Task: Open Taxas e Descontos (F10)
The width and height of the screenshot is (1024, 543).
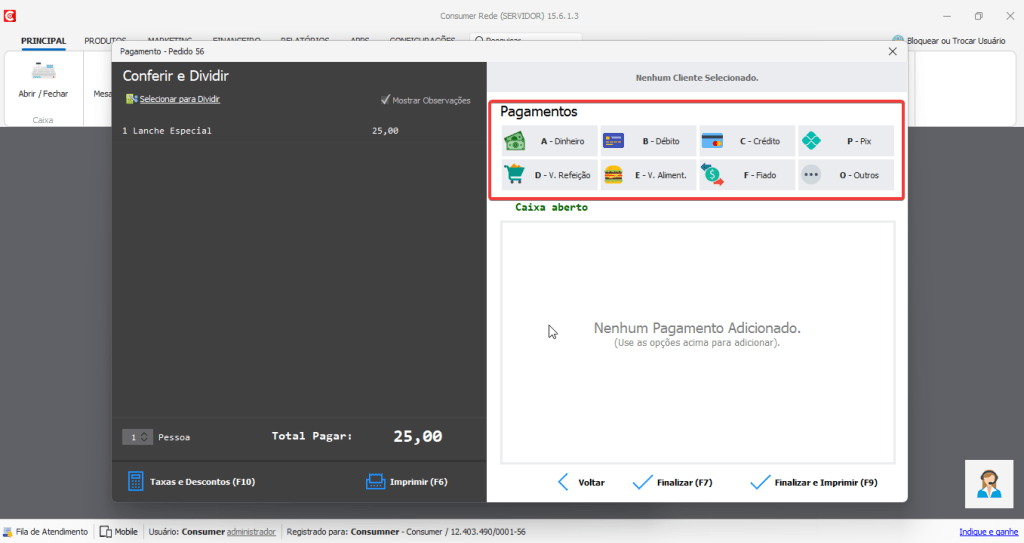Action: 191,481
